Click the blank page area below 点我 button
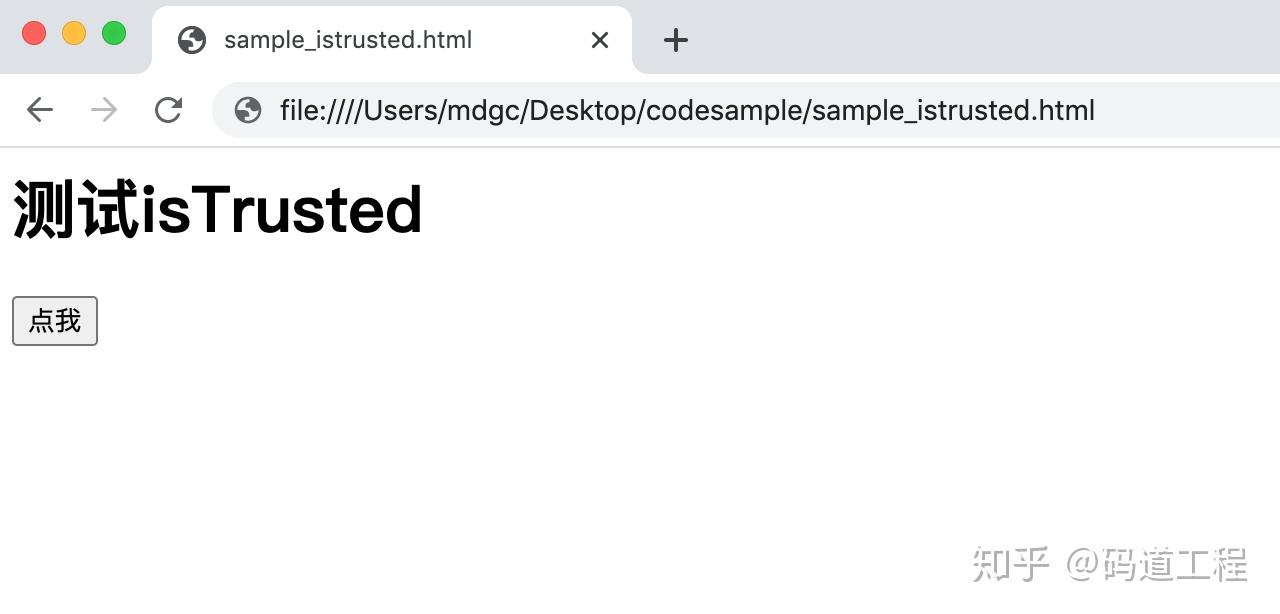 pyautogui.click(x=400, y=450)
